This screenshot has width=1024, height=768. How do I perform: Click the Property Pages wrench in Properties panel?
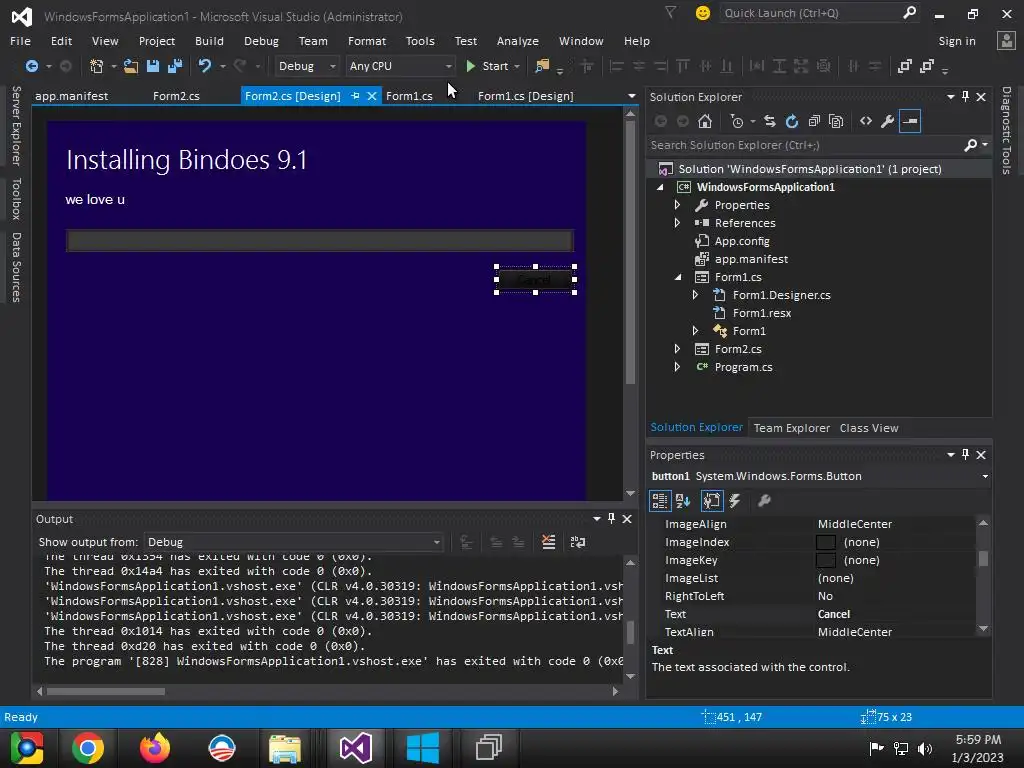click(x=764, y=501)
